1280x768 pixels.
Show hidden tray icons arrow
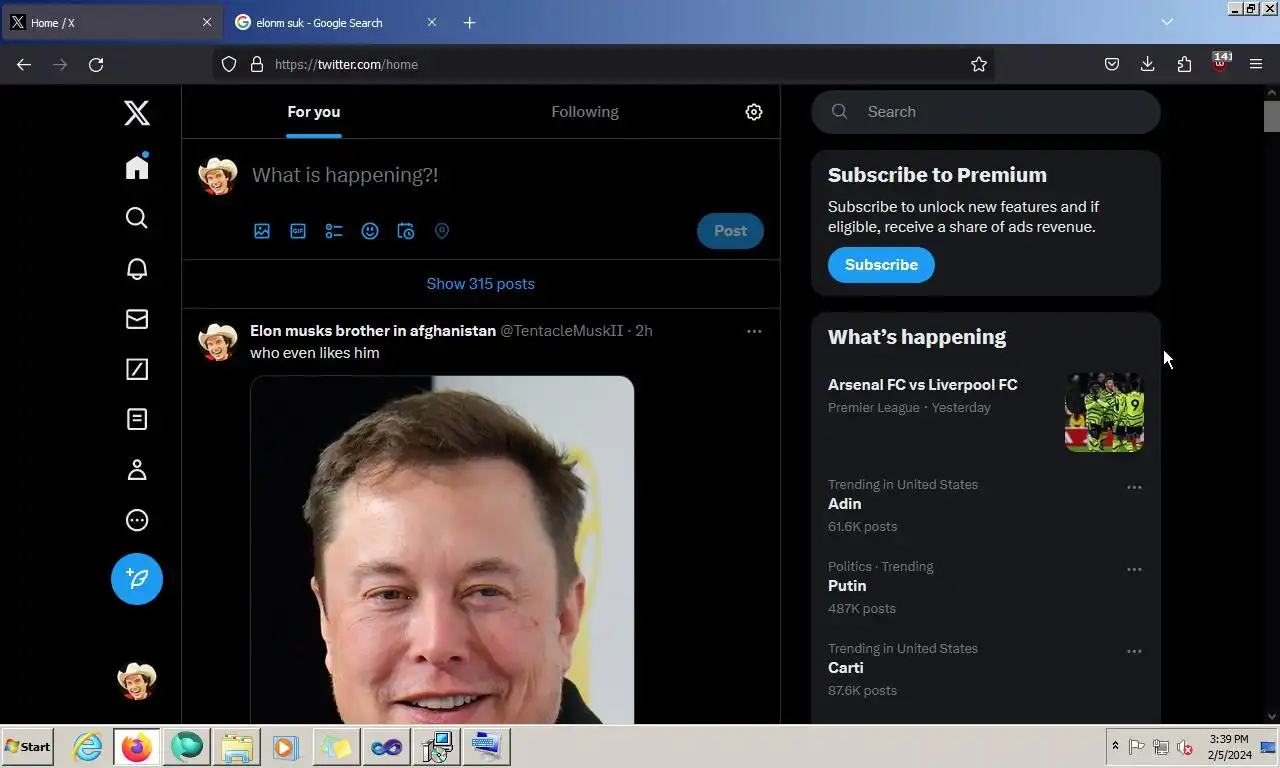pos(1115,746)
